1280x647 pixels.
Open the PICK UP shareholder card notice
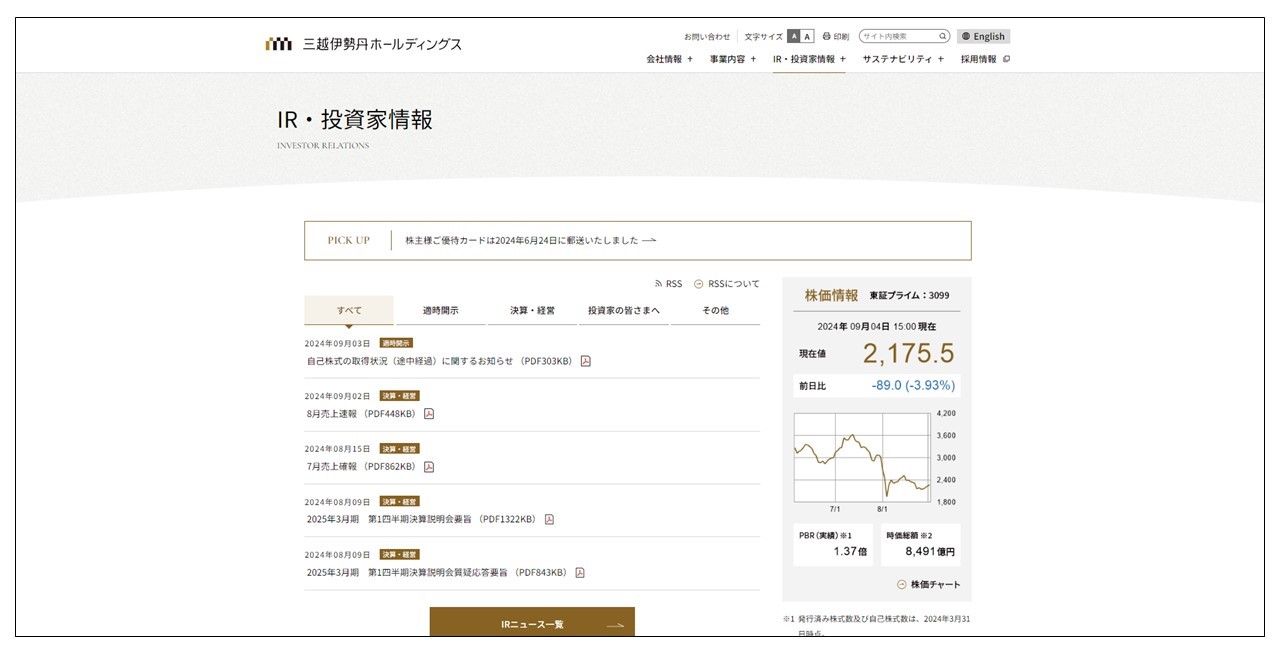point(530,240)
